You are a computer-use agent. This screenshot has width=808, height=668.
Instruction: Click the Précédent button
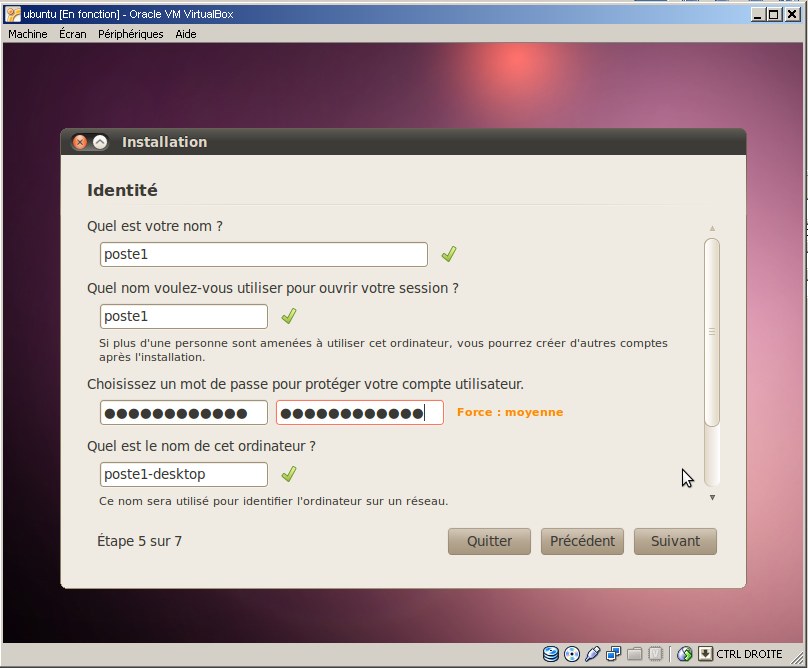tap(582, 541)
